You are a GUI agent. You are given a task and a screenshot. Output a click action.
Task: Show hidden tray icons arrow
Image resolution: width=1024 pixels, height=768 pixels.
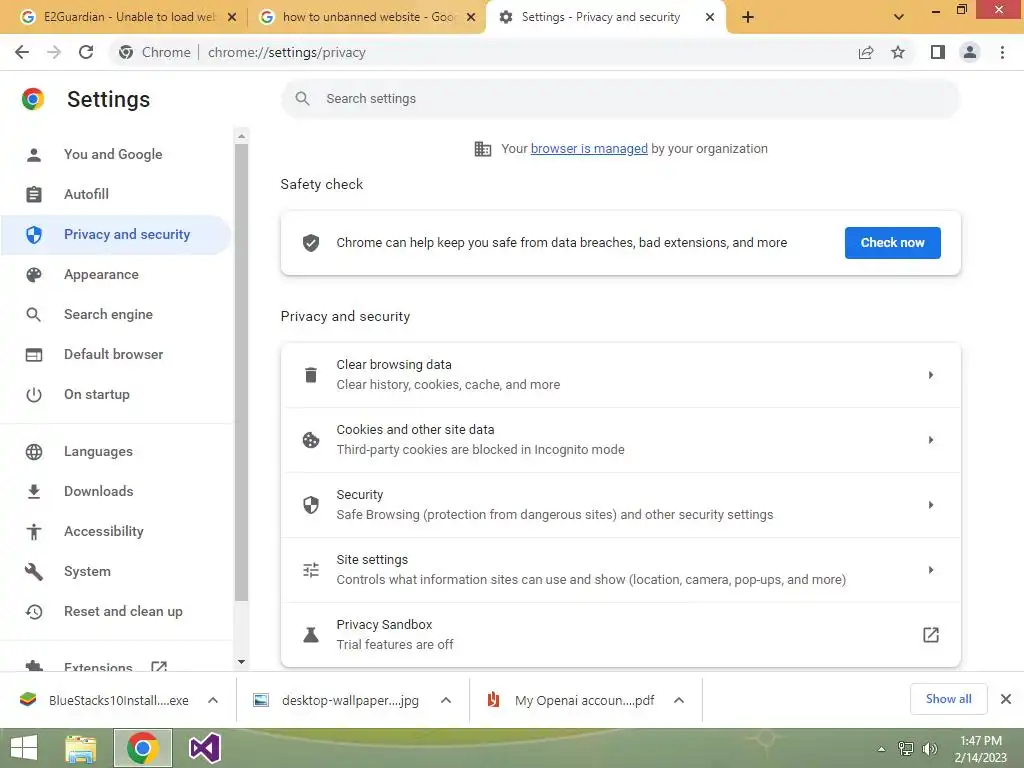[882, 749]
